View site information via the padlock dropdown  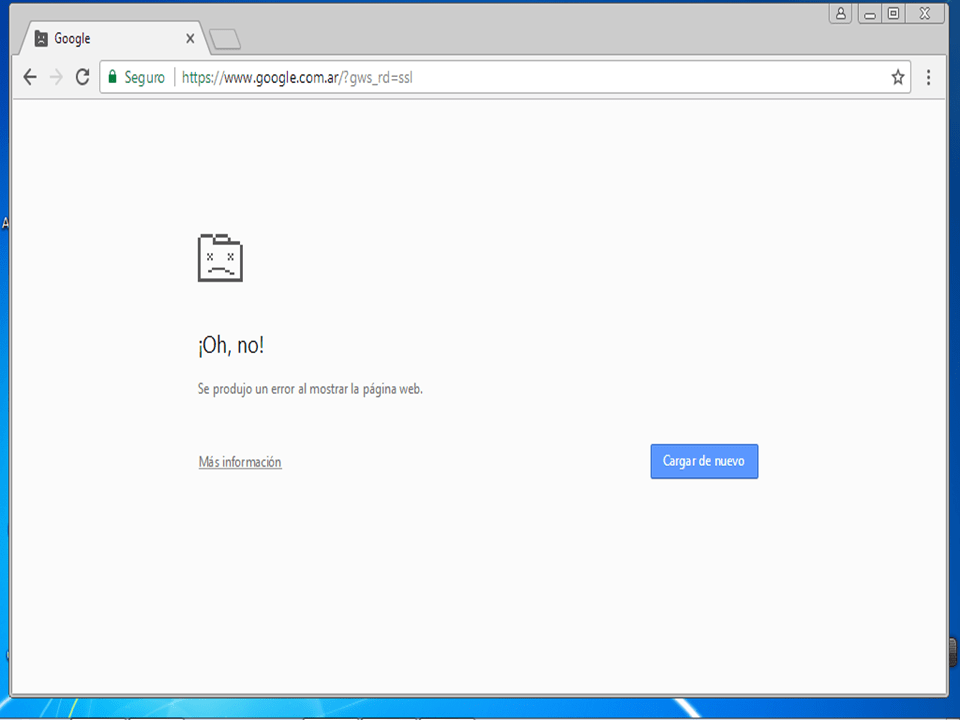click(113, 76)
